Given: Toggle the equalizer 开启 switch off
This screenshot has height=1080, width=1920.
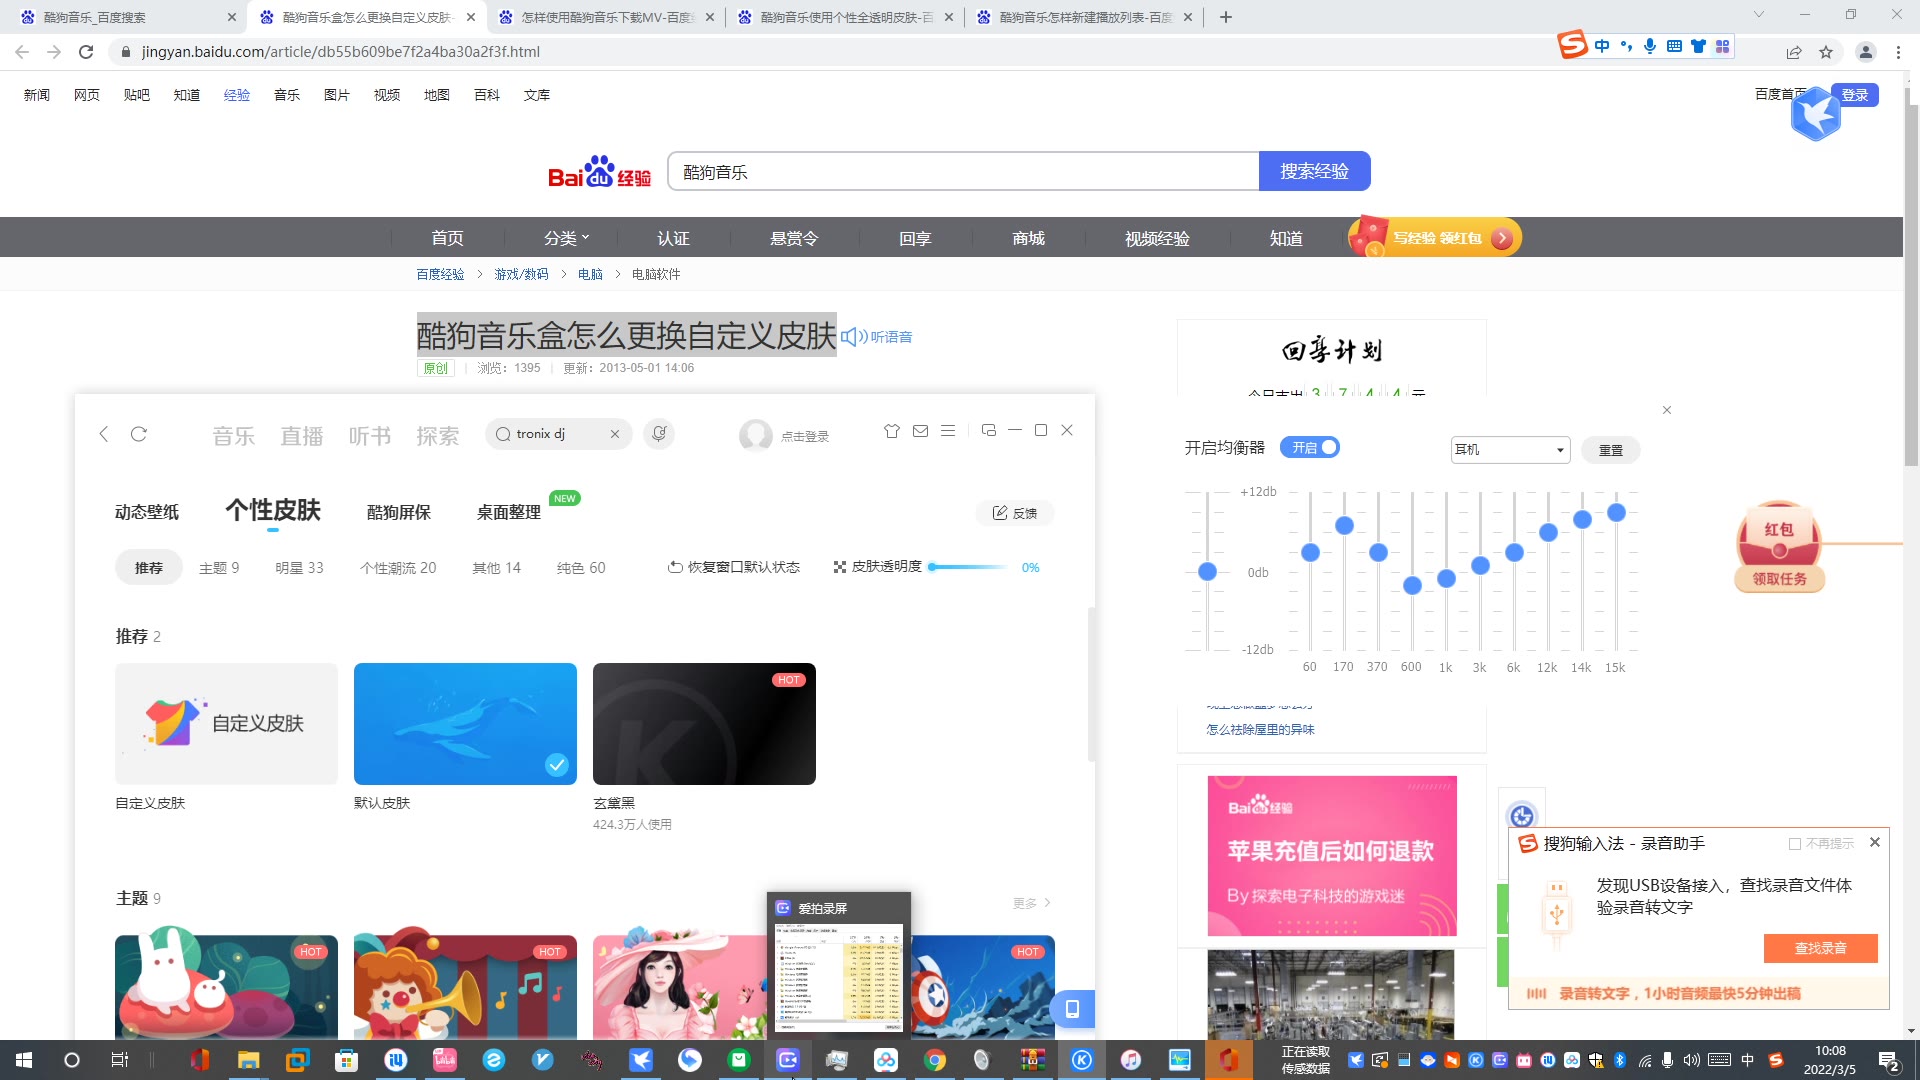Looking at the screenshot, I should [x=1310, y=447].
